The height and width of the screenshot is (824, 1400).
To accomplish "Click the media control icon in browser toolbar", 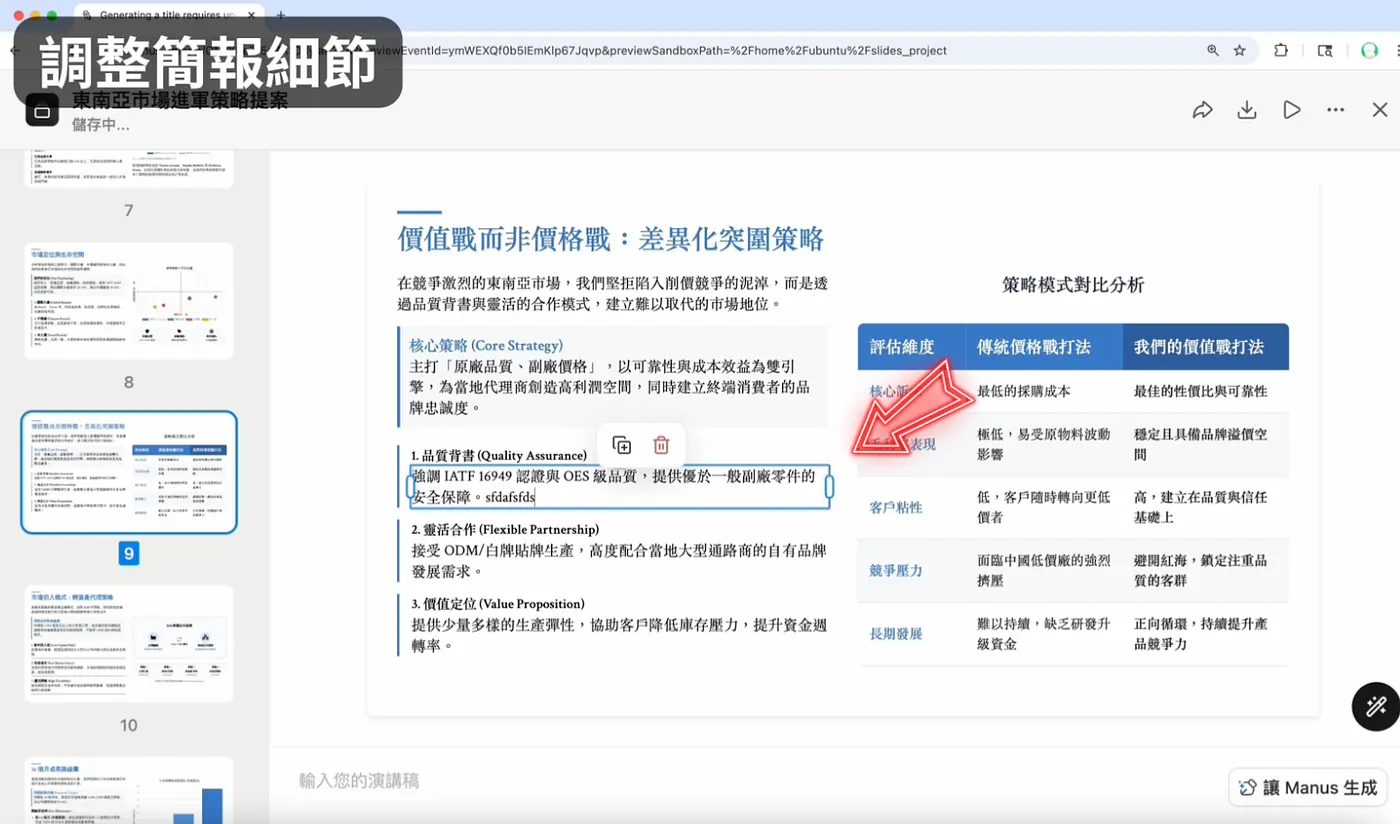I will click(1325, 50).
